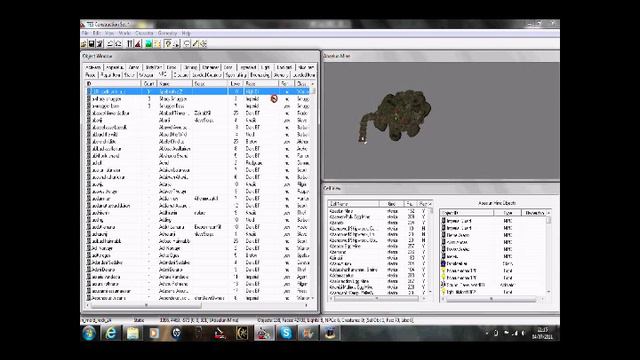
Task: Toggle Path Grid editing toolbar icon
Action: pyautogui.click(x=157, y=44)
